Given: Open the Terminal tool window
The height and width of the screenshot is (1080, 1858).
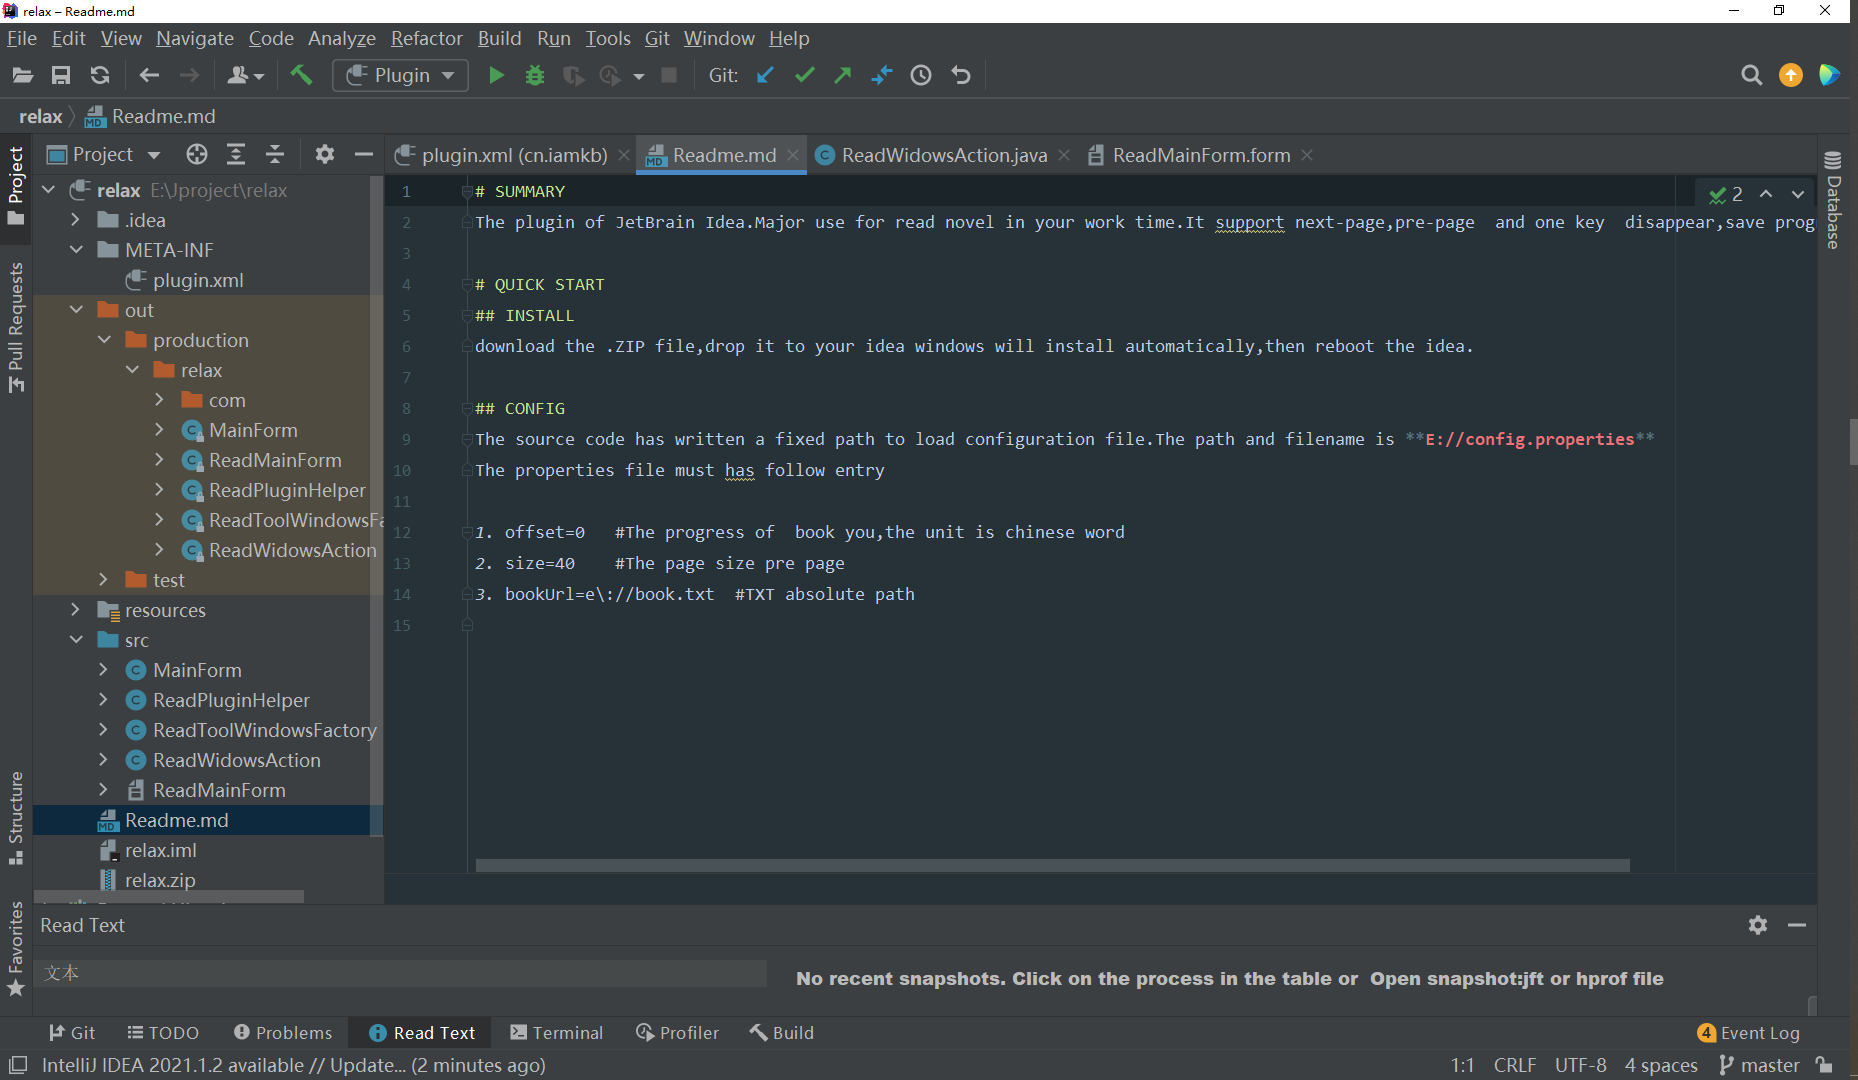Looking at the screenshot, I should (x=556, y=1033).
